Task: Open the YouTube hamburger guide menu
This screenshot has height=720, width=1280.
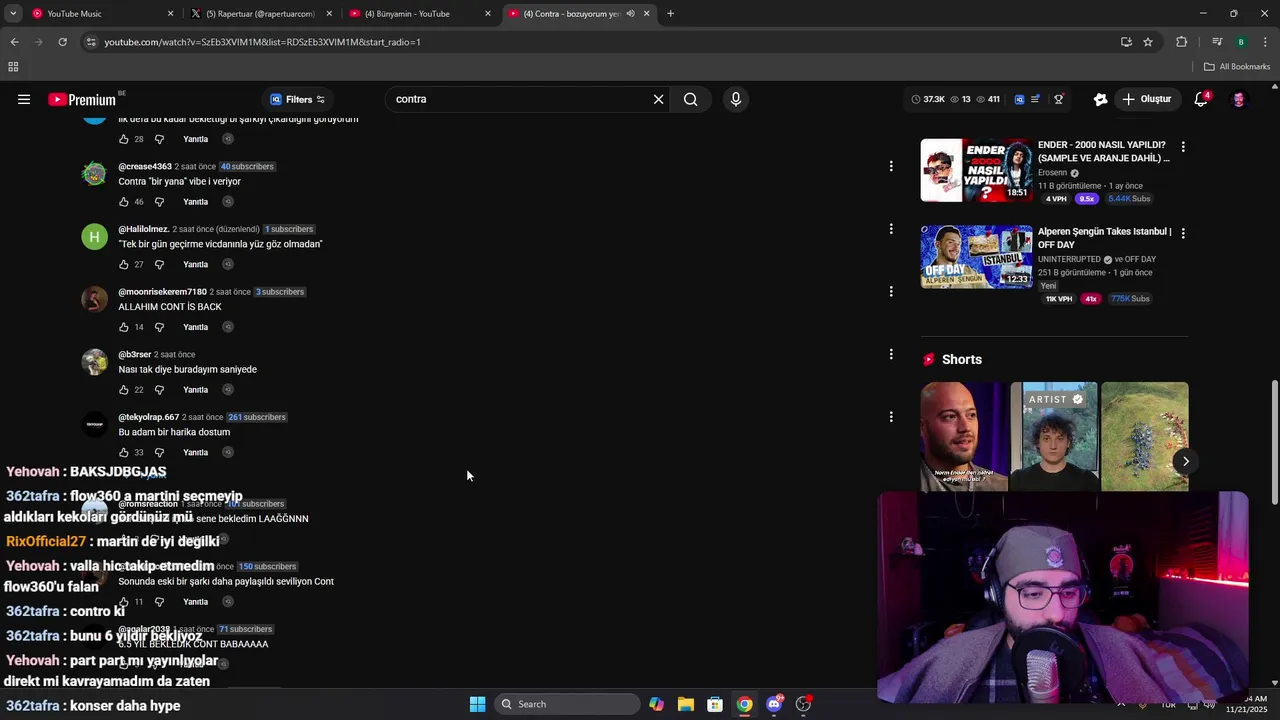Action: tap(24, 99)
